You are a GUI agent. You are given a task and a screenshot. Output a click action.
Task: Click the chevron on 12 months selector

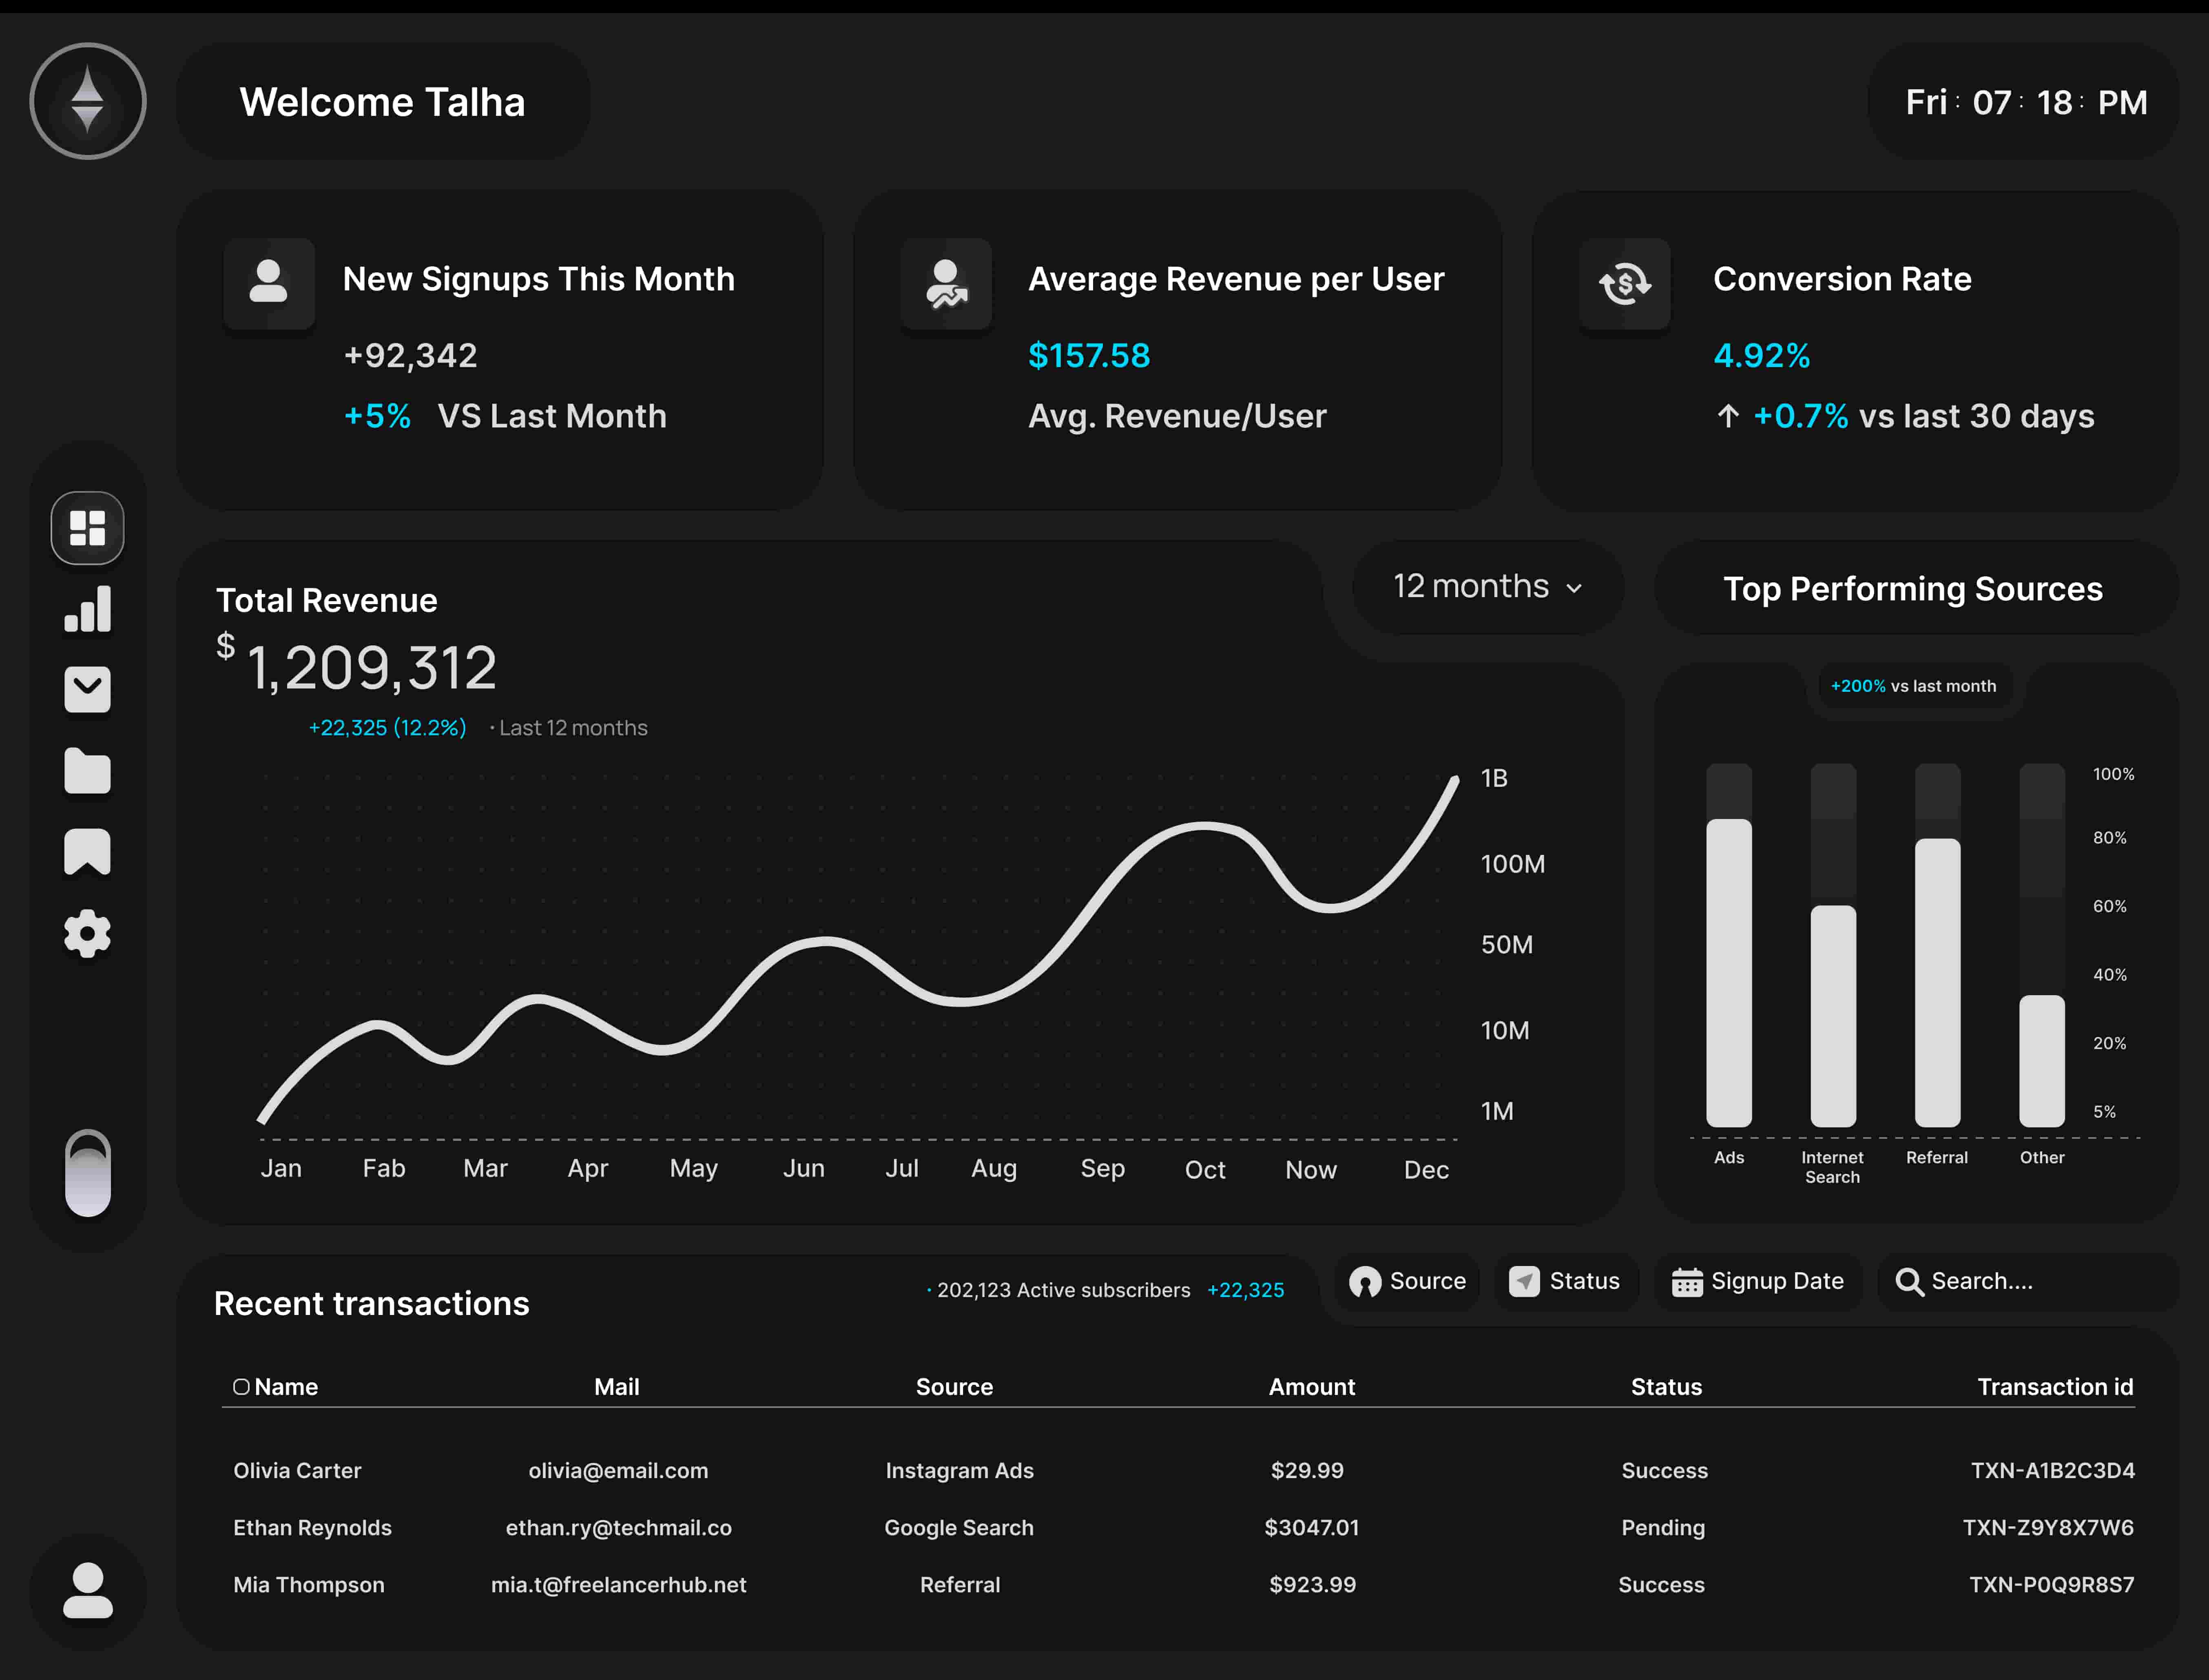coord(1574,589)
